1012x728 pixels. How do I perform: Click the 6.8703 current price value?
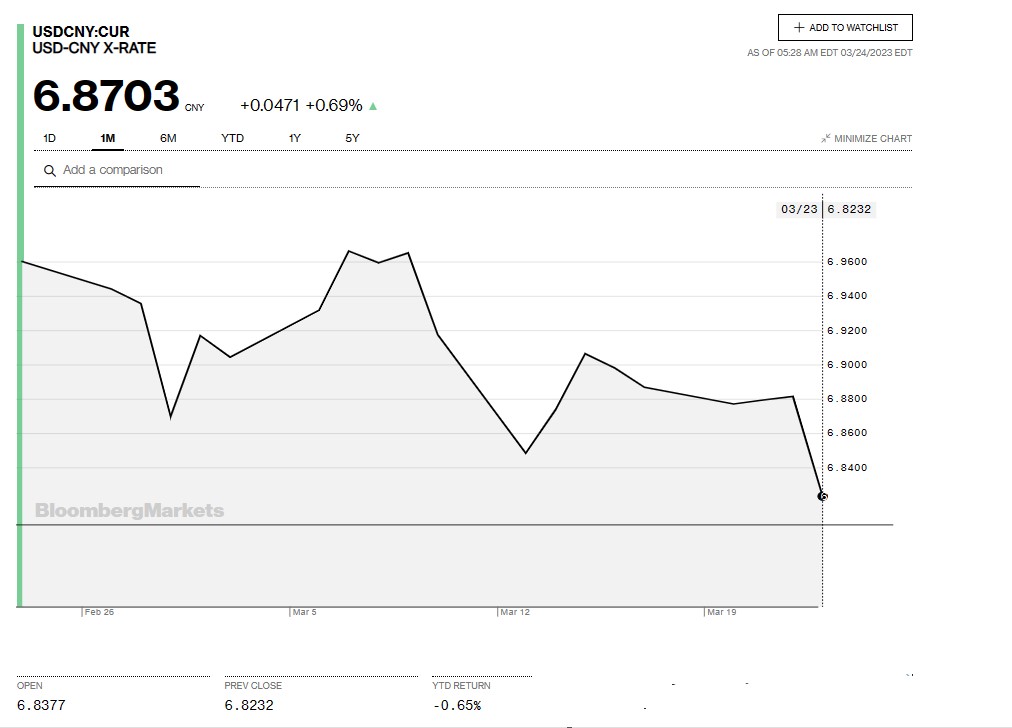coord(106,96)
